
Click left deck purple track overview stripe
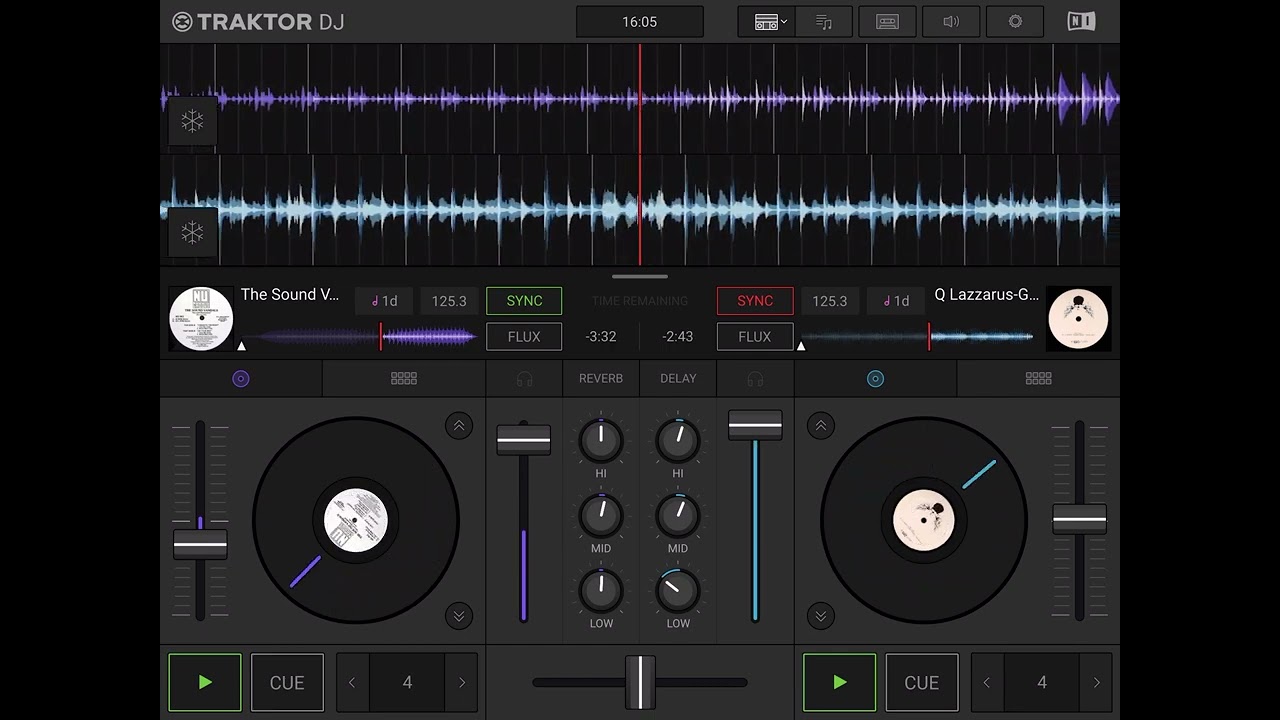(x=358, y=337)
